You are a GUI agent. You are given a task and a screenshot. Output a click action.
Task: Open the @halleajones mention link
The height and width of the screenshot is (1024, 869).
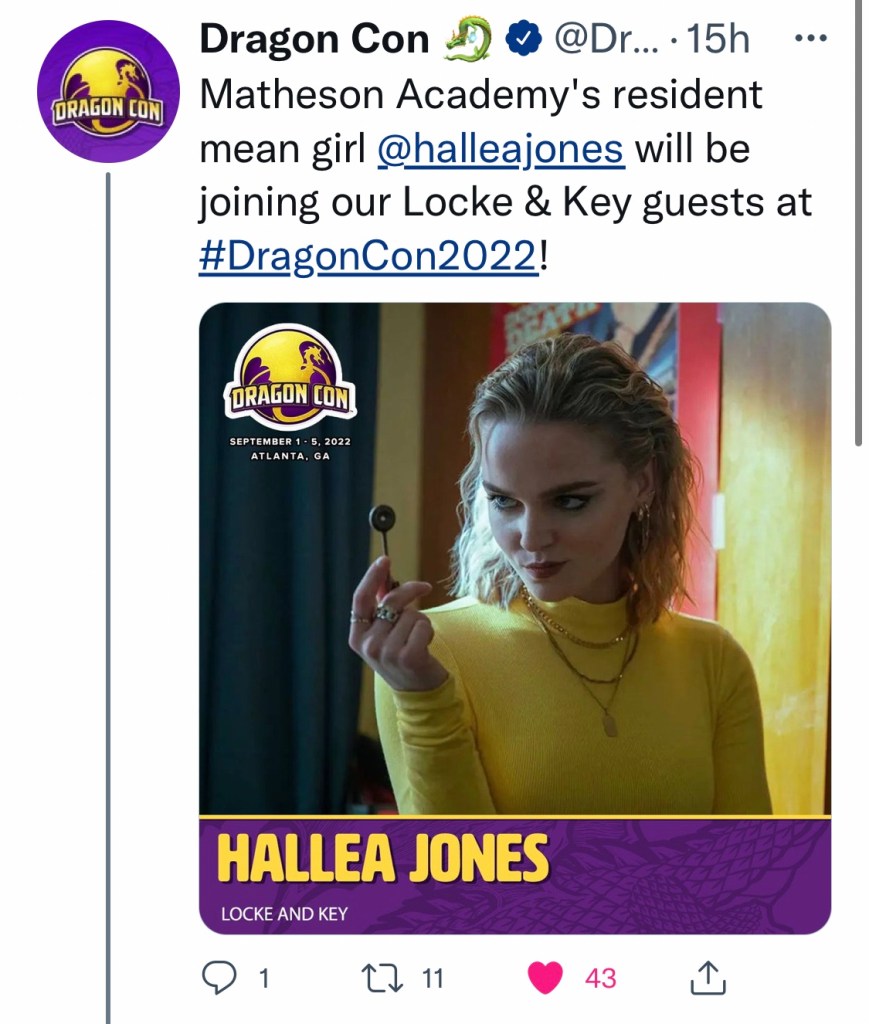point(501,149)
